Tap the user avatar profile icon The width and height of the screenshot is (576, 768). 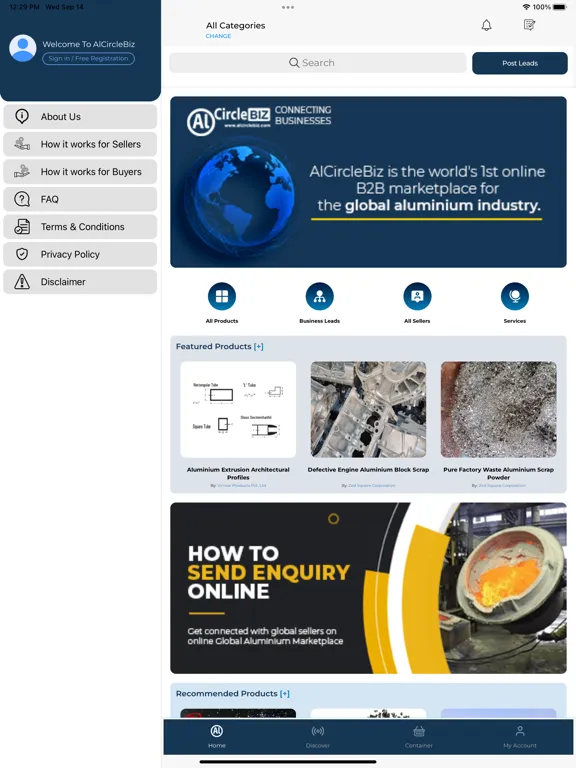[x=23, y=48]
